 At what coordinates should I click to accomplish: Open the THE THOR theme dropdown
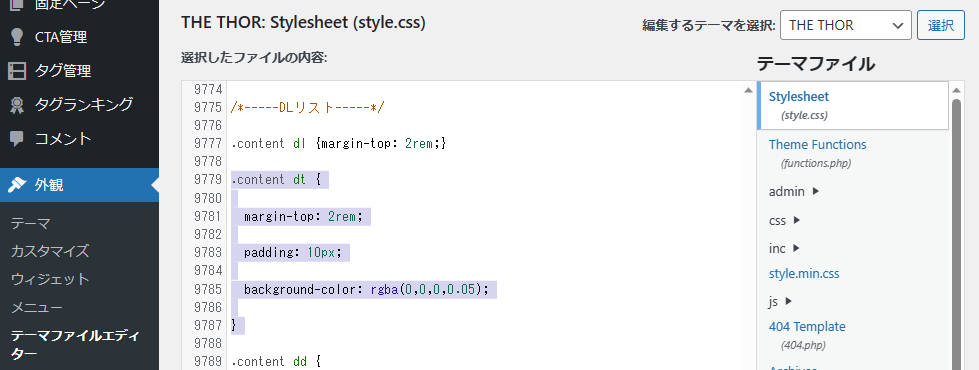pos(846,25)
